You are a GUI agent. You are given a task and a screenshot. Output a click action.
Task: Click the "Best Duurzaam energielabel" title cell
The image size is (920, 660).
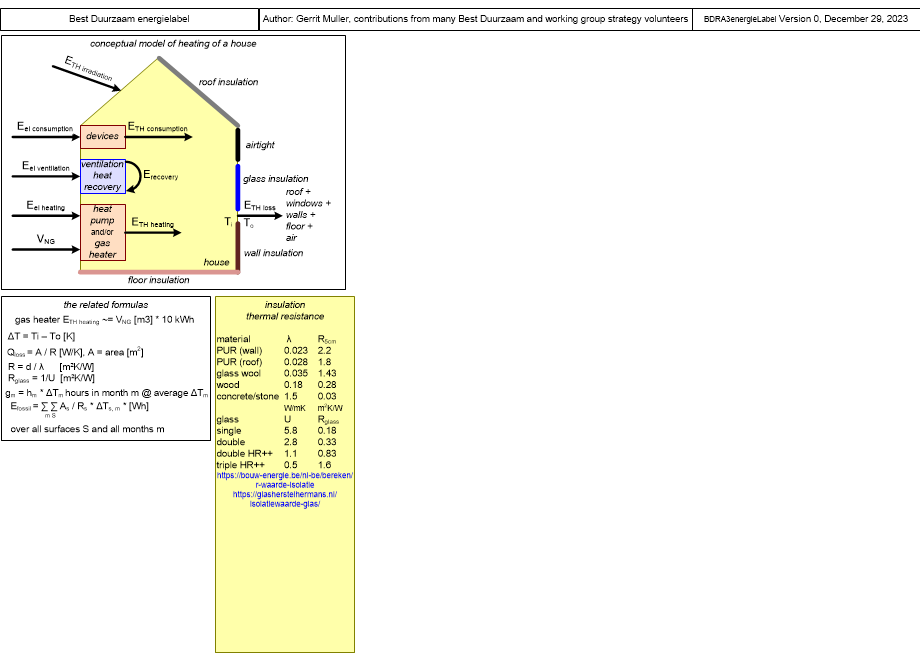(x=129, y=19)
